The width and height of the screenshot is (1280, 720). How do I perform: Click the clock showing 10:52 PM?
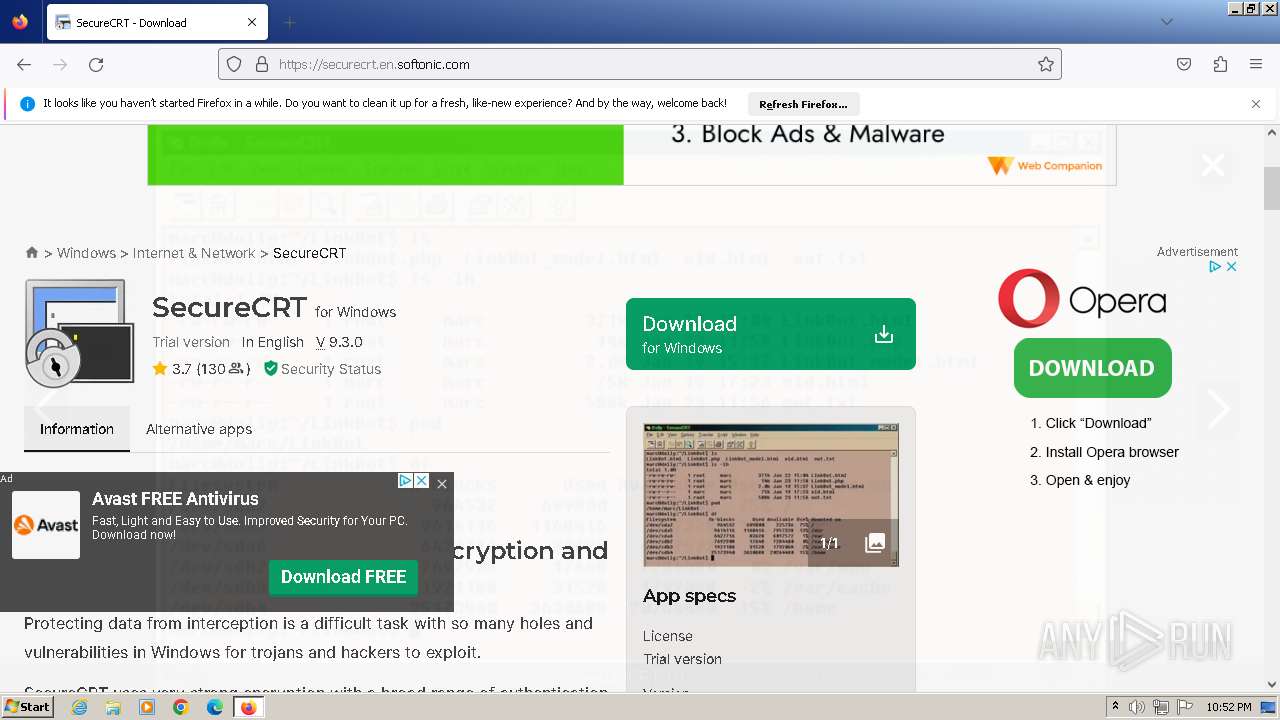pos(1229,707)
